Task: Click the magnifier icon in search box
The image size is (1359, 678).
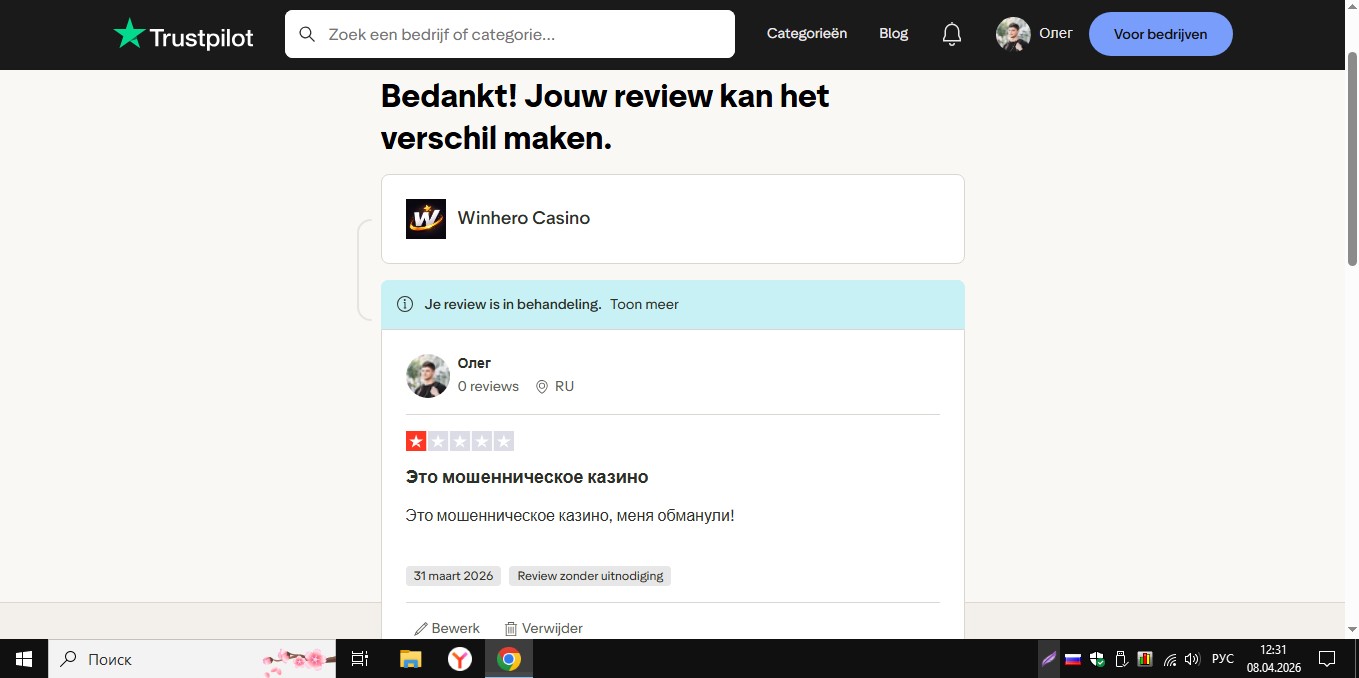Action: (307, 34)
